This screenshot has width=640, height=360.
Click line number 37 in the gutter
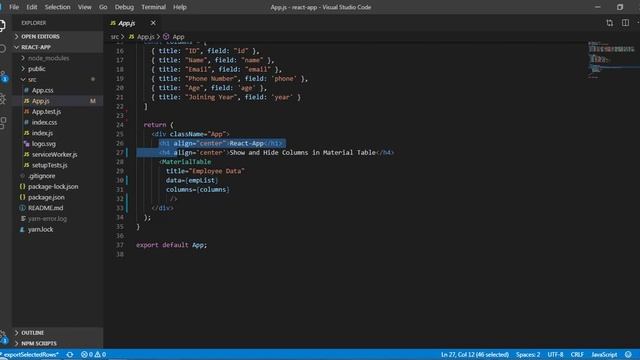[x=120, y=245]
